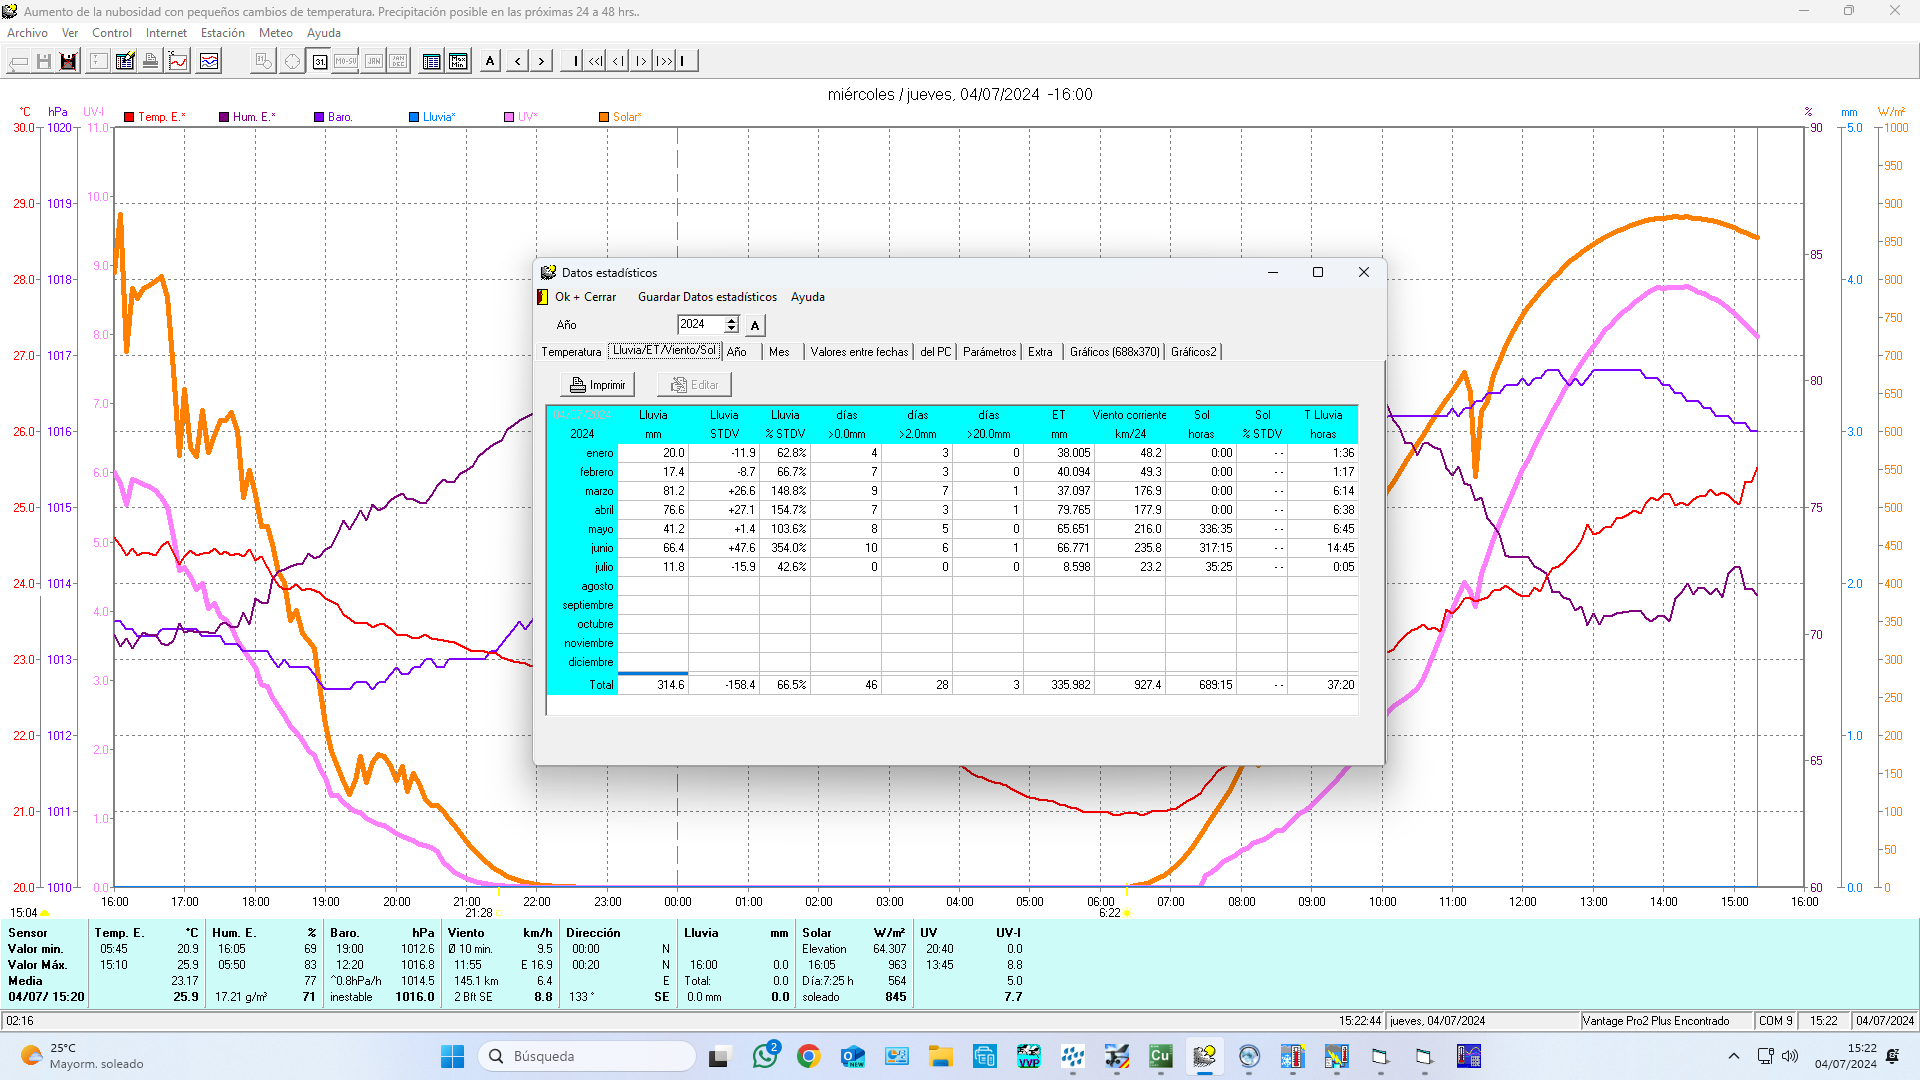This screenshot has width=1920, height=1080.
Task: Switch to the Temperatura tab
Action: (x=571, y=352)
